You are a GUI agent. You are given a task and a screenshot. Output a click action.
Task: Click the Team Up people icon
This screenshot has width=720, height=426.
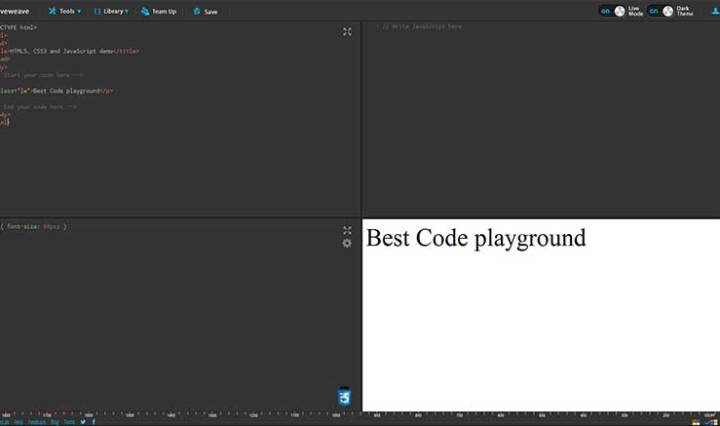(145, 11)
